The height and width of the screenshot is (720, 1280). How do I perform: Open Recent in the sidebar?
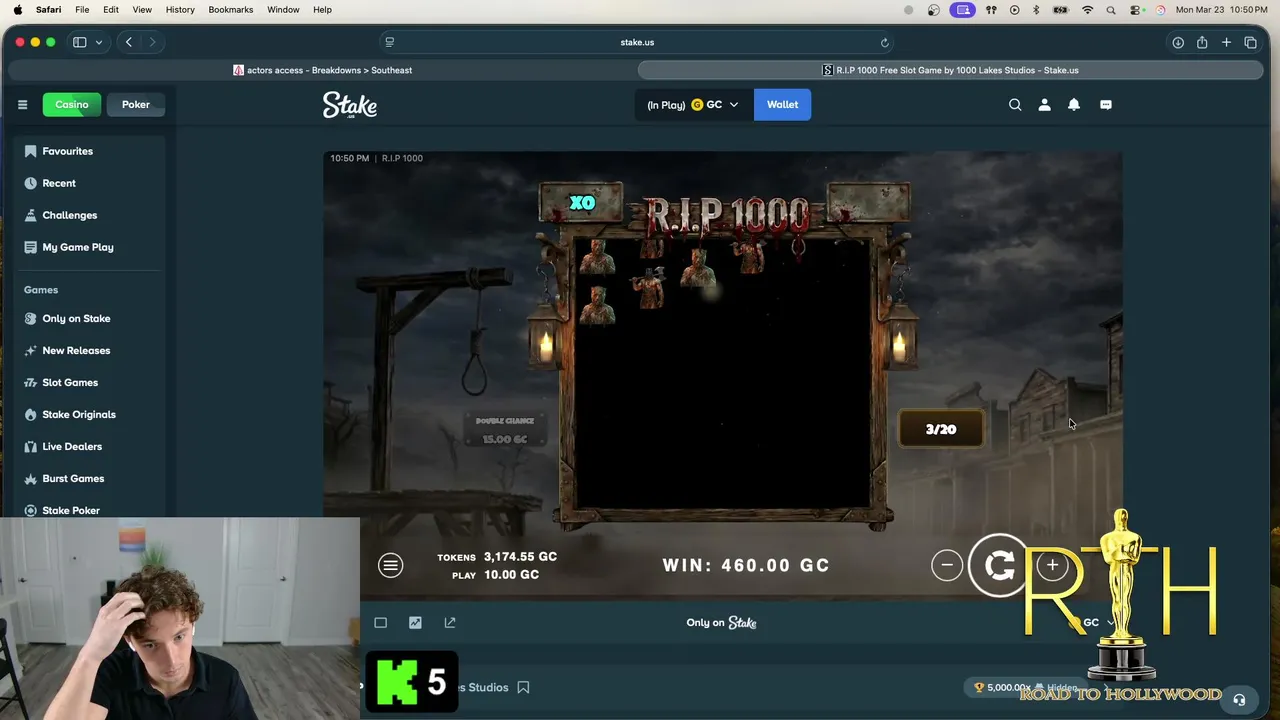coord(90,183)
